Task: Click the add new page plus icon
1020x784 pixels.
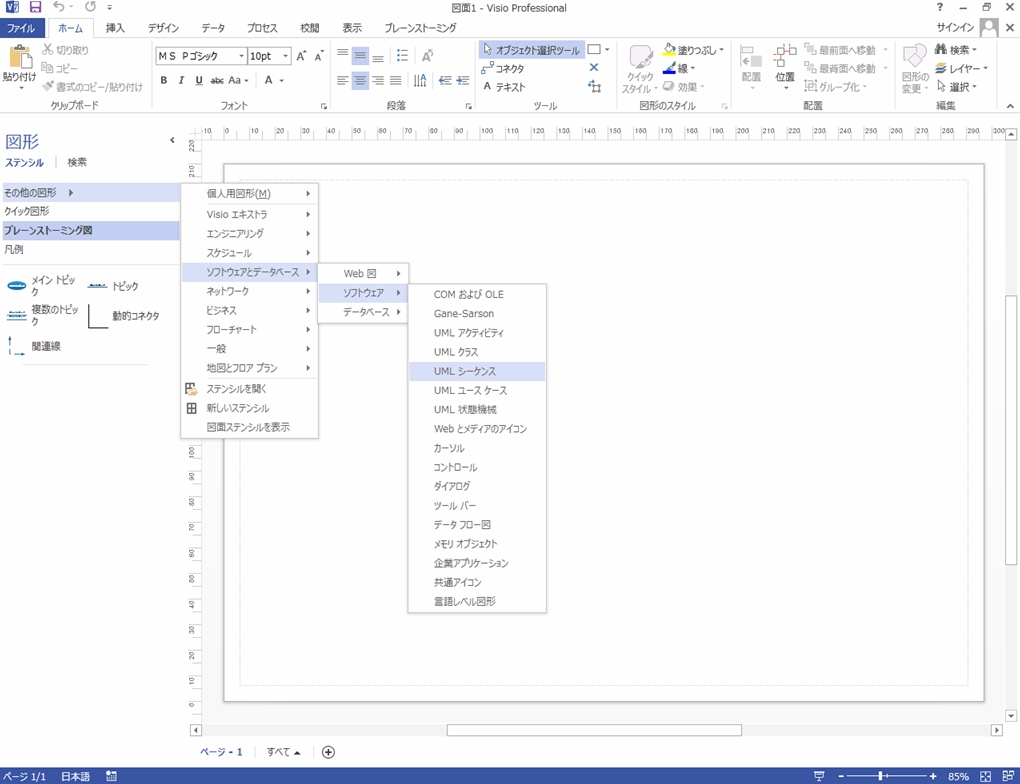Action: click(x=328, y=752)
